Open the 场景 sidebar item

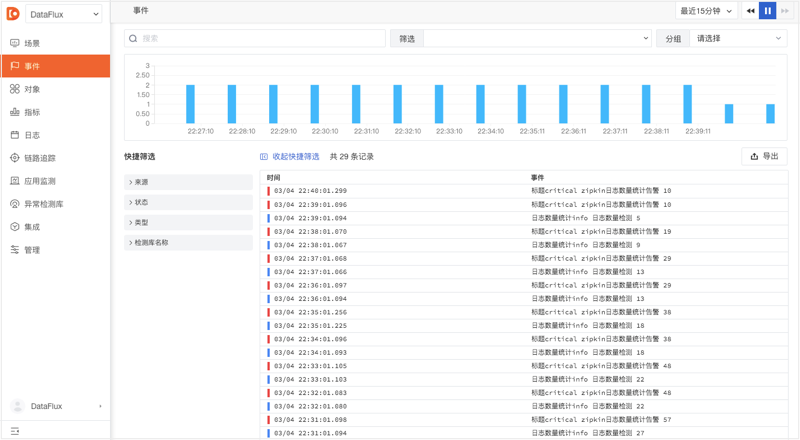pos(55,43)
